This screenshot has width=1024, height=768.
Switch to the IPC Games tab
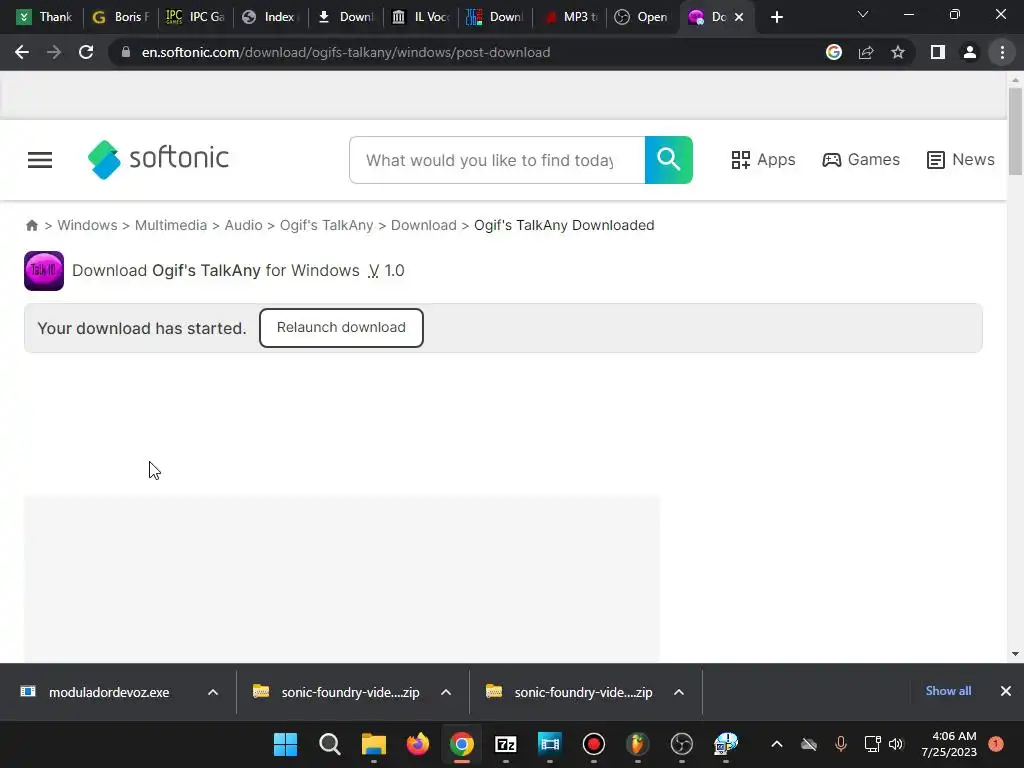195,17
